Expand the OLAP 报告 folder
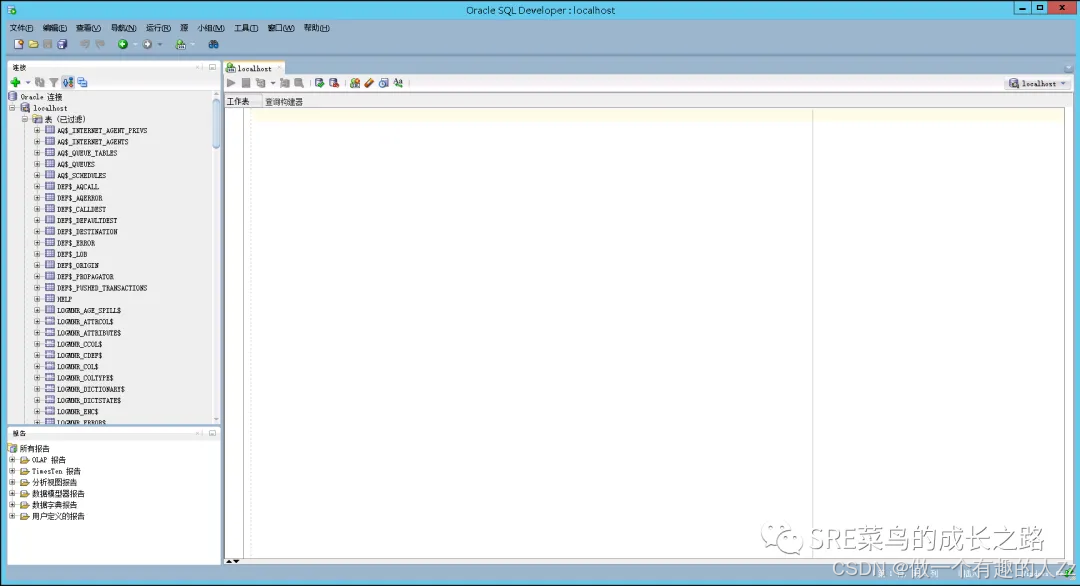1080x586 pixels. click(x=12, y=460)
